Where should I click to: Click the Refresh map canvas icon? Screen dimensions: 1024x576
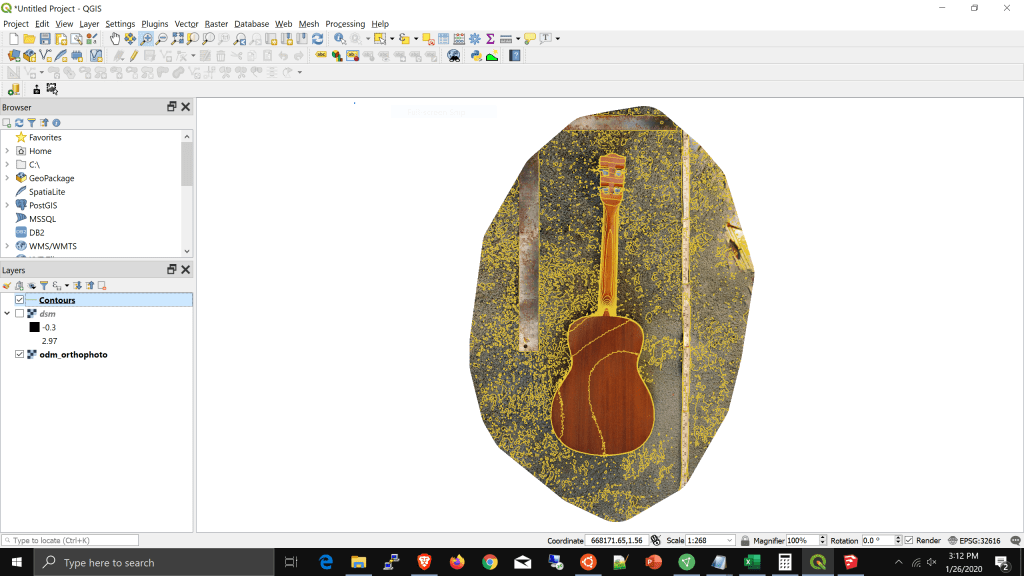[x=317, y=39]
